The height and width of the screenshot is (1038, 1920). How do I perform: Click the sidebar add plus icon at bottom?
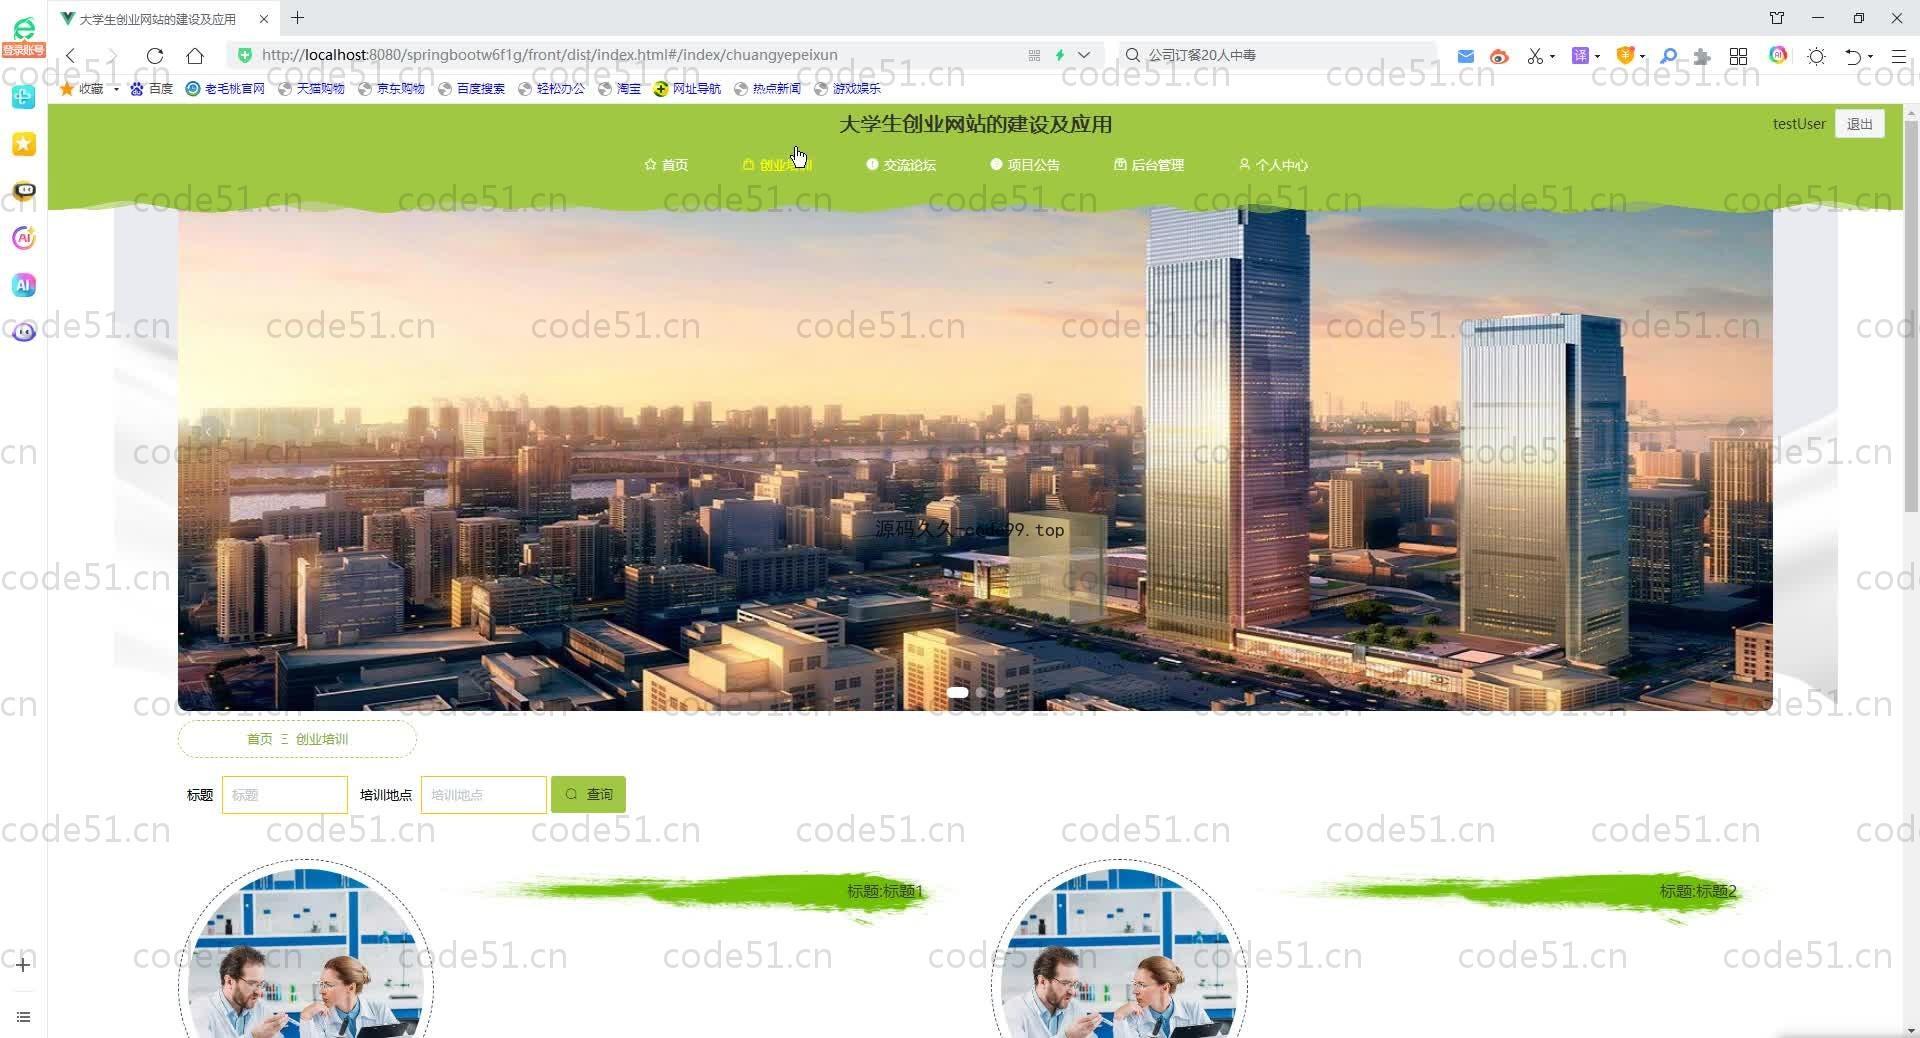coord(24,965)
